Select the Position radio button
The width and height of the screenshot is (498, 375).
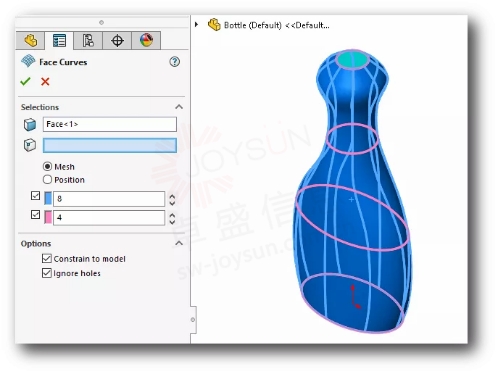pyautogui.click(x=47, y=180)
